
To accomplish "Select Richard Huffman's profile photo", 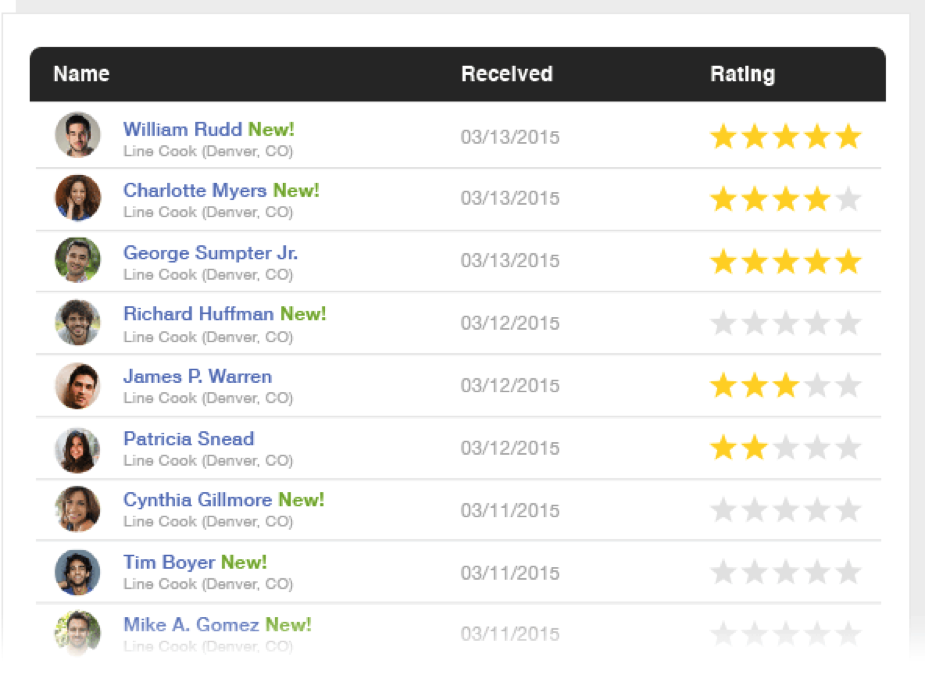I will pyautogui.click(x=77, y=322).
